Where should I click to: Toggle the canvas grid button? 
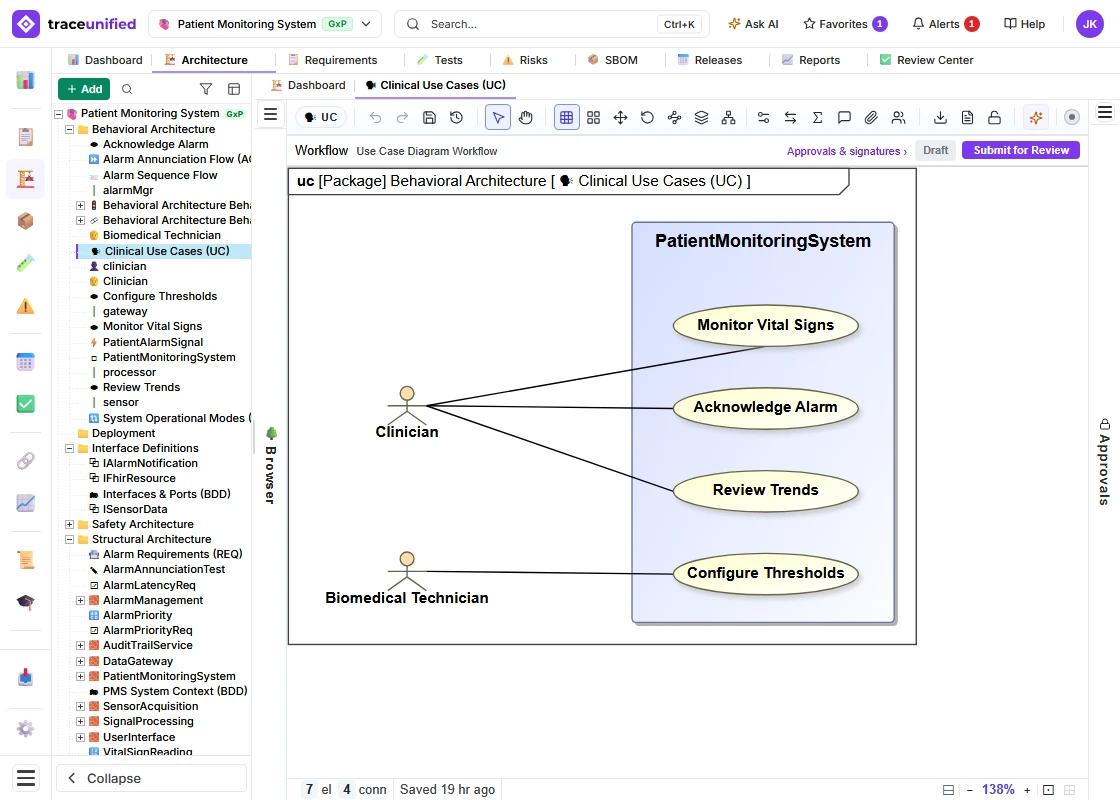click(566, 117)
